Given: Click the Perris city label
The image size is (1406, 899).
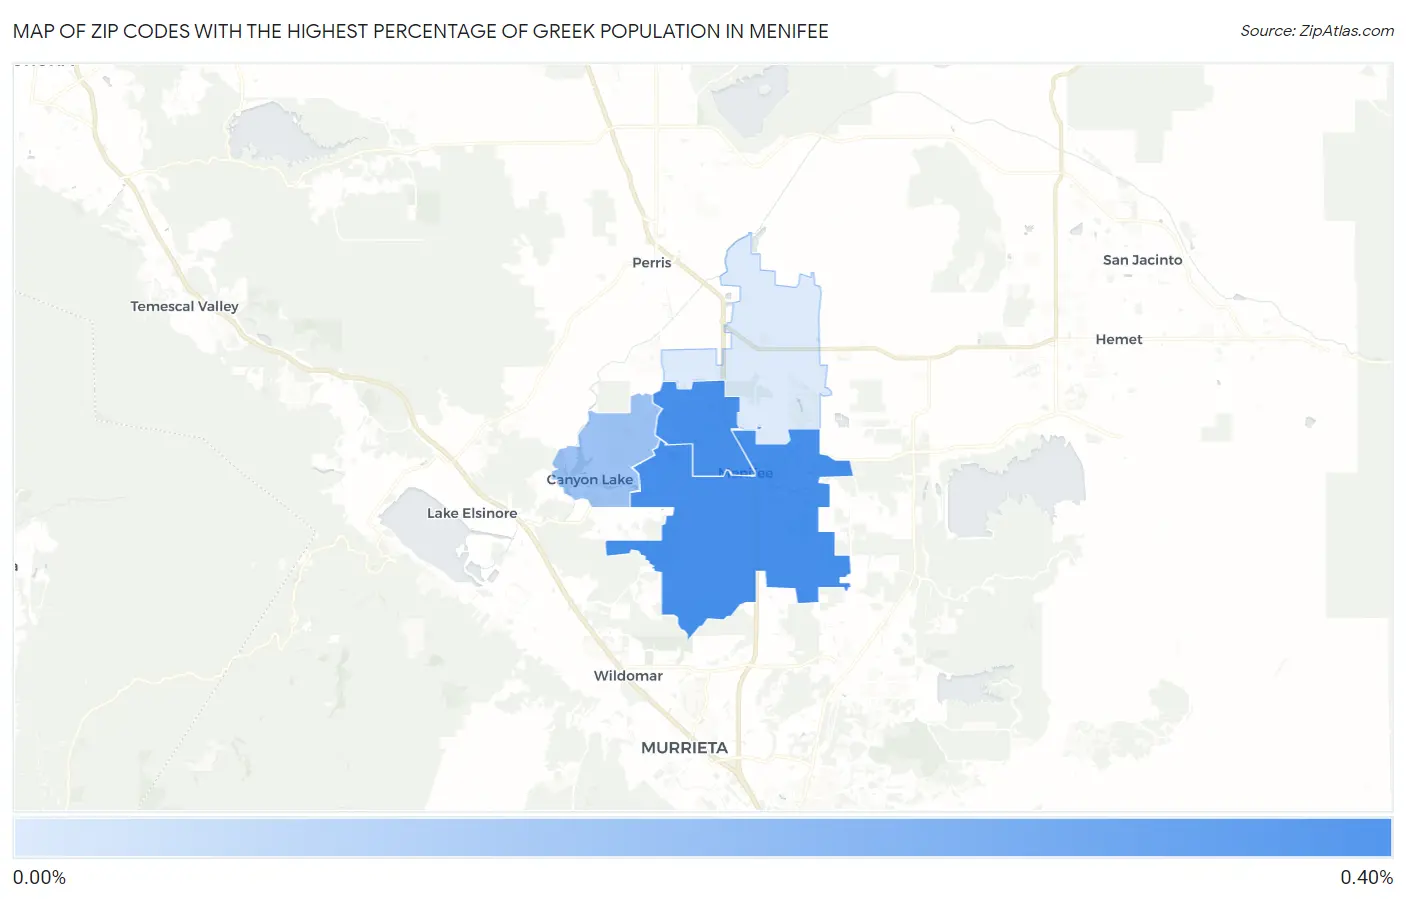Looking at the screenshot, I should pos(651,262).
